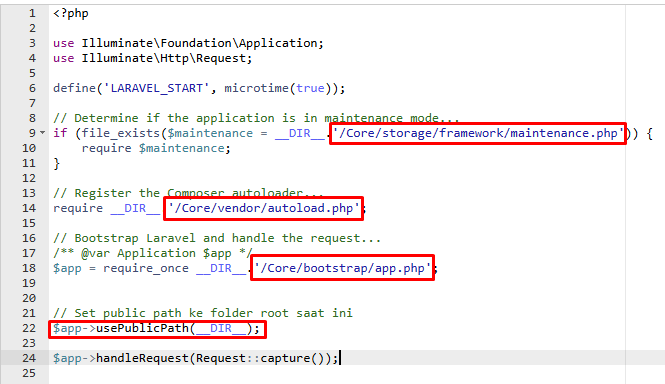
Task: Click the 'Set public path' comment on line 21
Action: [x=203, y=313]
